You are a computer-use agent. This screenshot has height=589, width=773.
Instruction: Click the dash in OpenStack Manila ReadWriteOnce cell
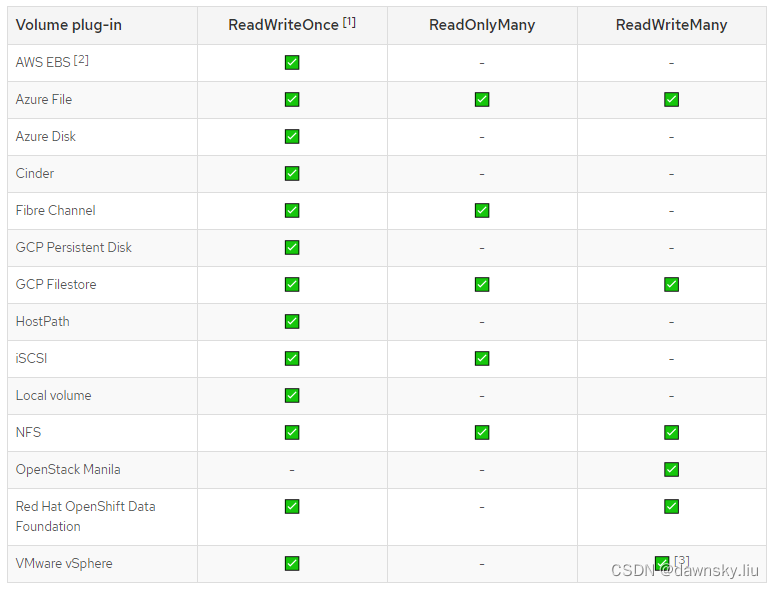(292, 470)
